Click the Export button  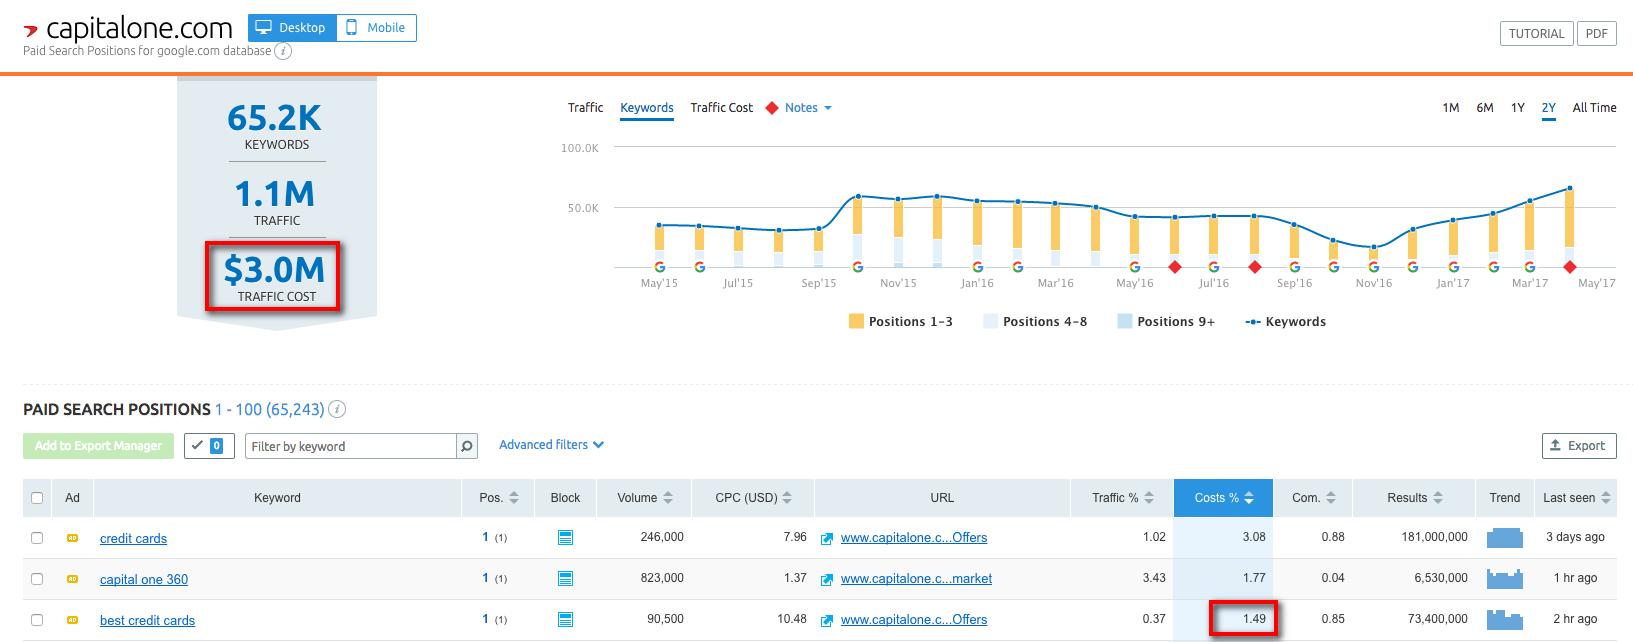[1579, 446]
